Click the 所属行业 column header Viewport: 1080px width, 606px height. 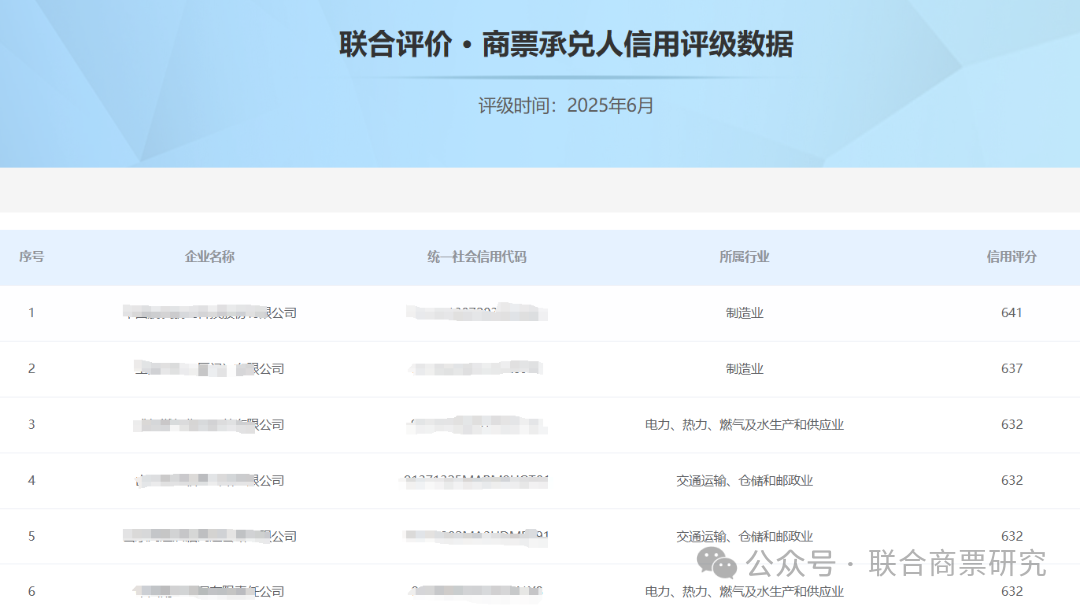[744, 257]
